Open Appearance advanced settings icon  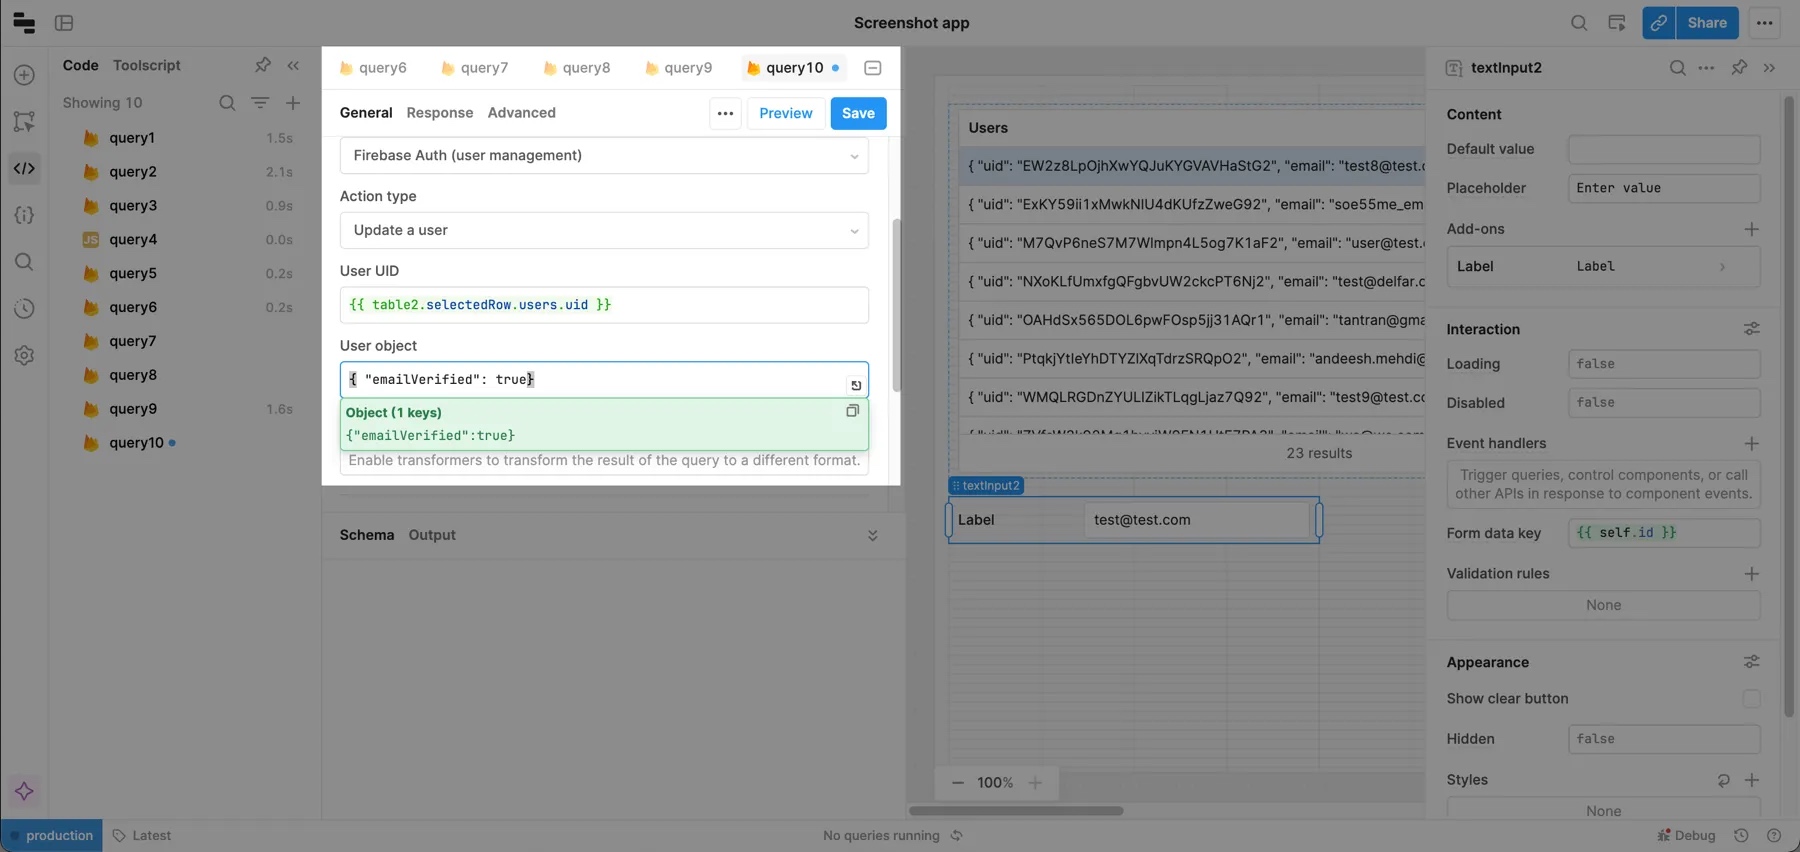coord(1752,662)
